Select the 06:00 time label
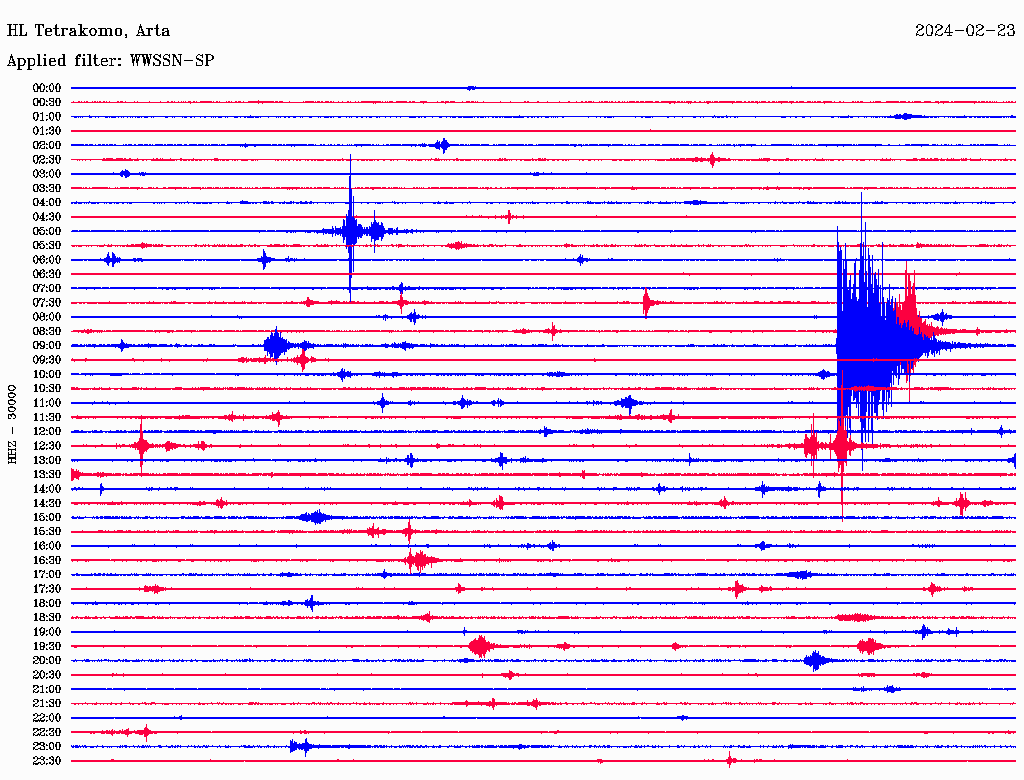Viewport: 1024px width, 780px height. click(47, 259)
